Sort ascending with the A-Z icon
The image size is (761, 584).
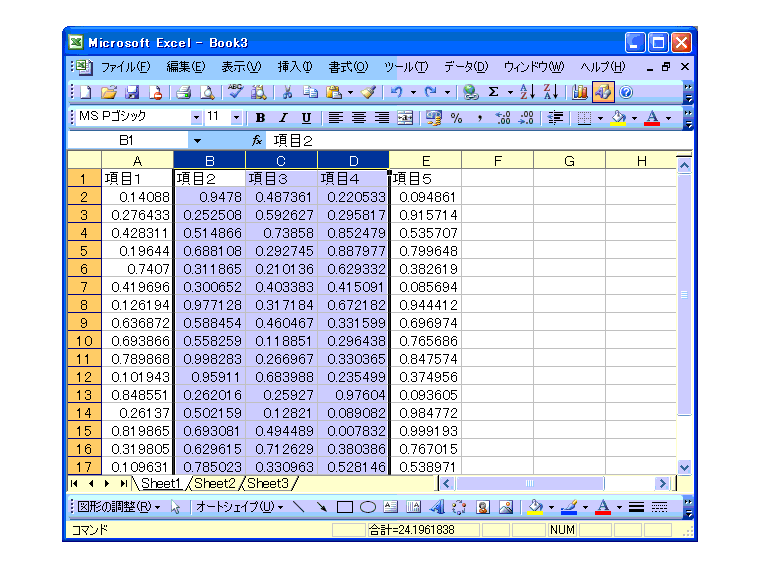coord(527,92)
